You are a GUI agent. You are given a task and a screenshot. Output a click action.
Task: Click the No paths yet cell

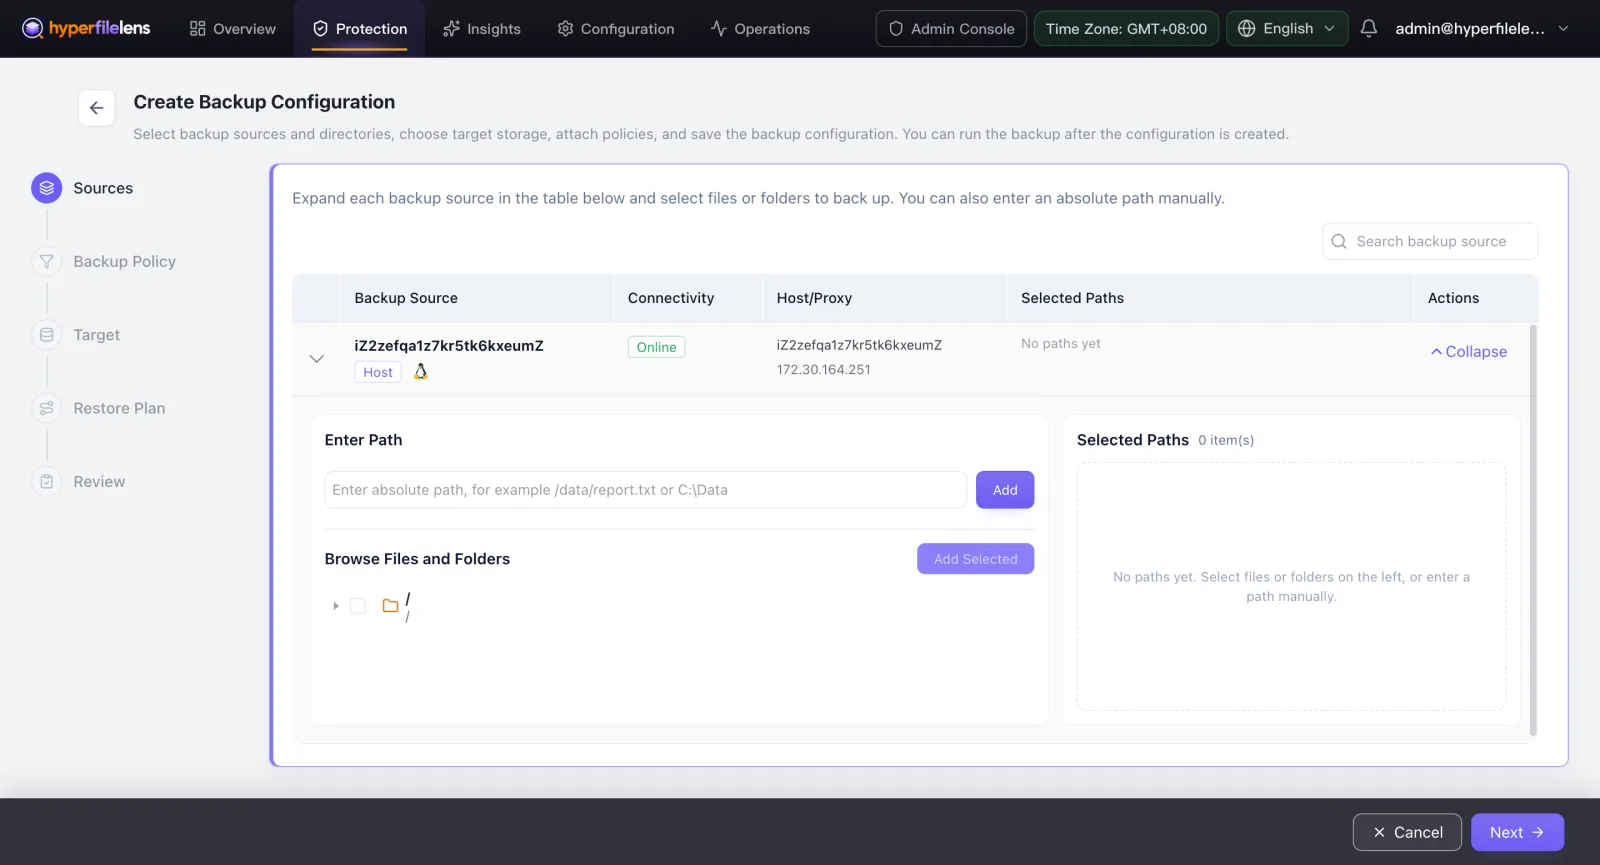pyautogui.click(x=1061, y=343)
